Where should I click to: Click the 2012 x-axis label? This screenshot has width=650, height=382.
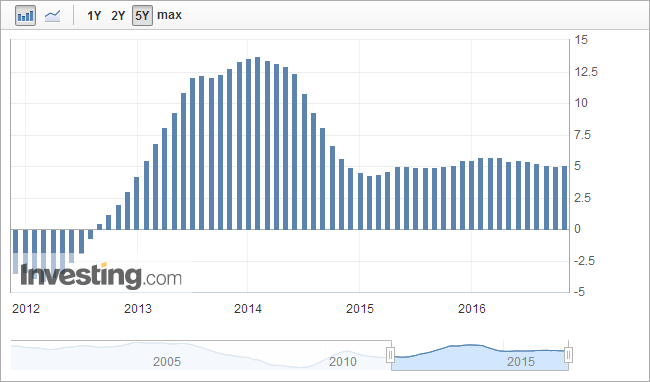pyautogui.click(x=26, y=309)
